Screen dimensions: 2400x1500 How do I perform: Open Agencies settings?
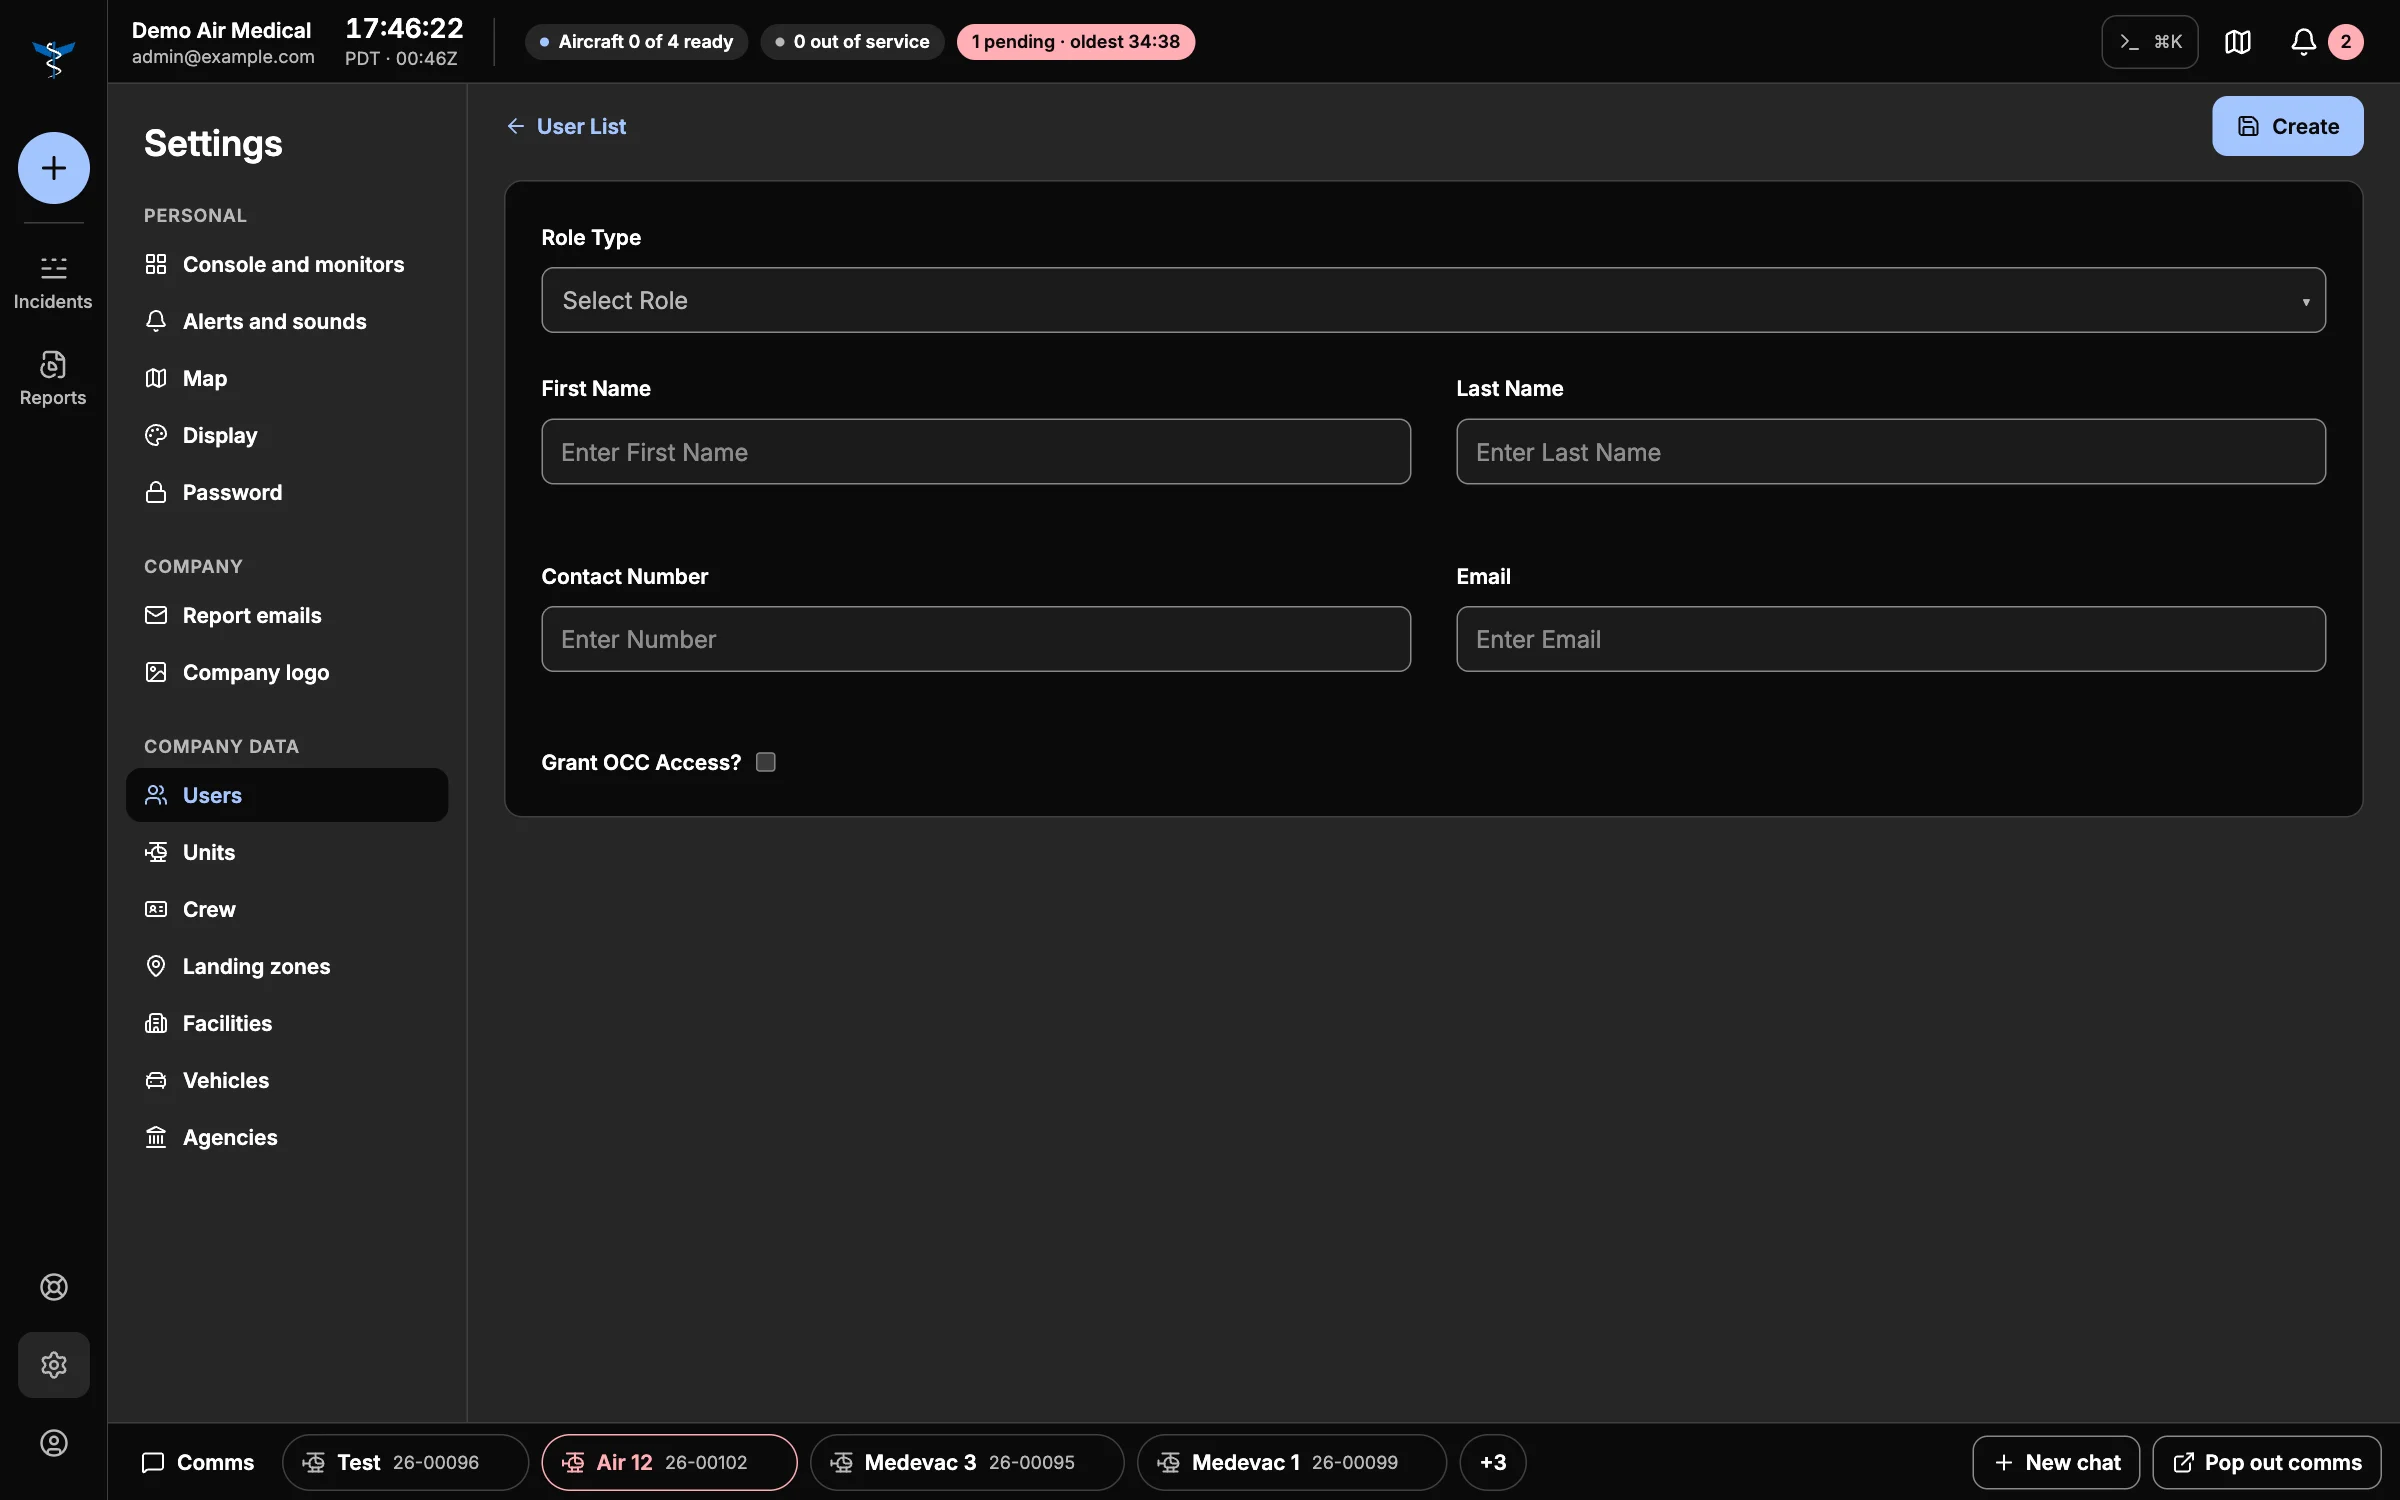coord(287,1137)
